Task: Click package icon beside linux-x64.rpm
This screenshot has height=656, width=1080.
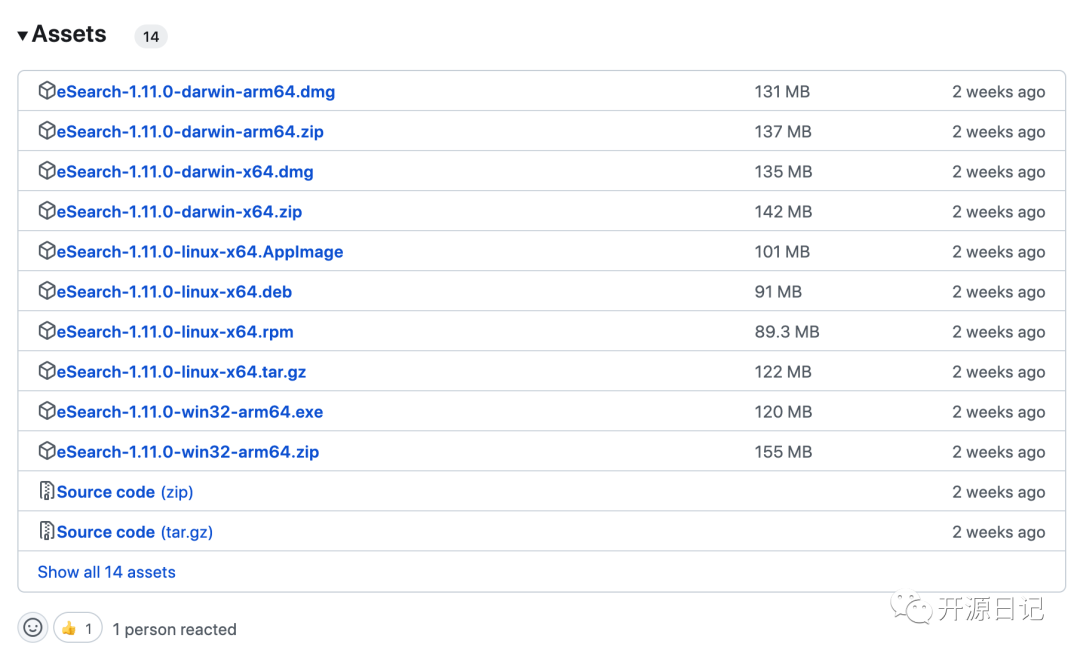Action: (46, 330)
